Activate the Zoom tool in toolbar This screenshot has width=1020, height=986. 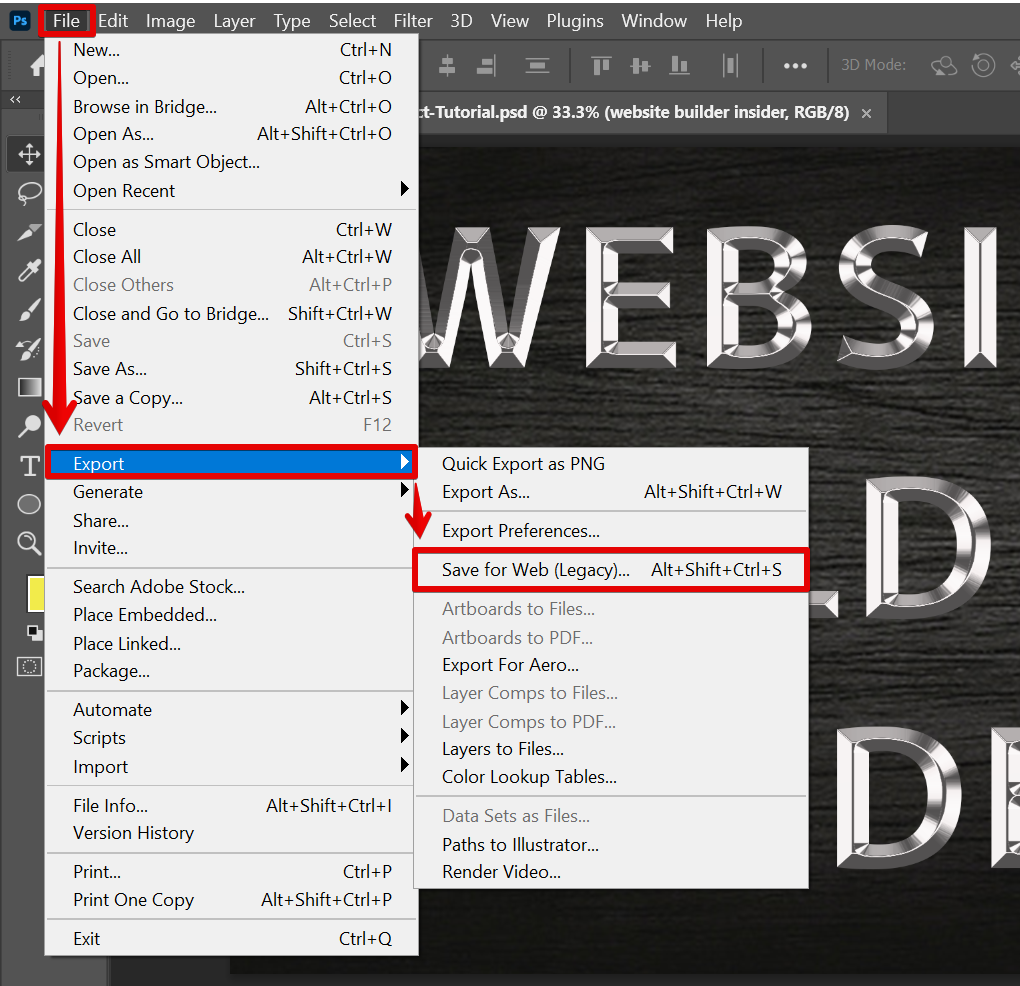pos(29,543)
